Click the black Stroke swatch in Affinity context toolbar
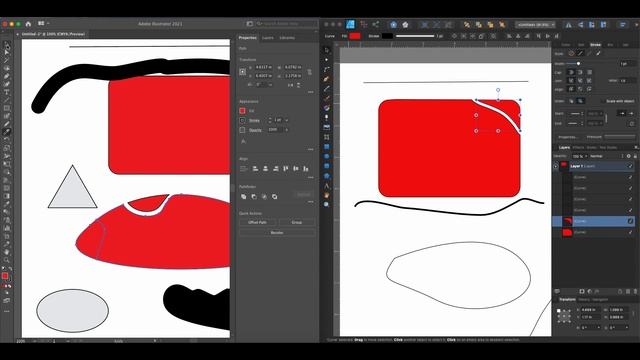 click(387, 36)
